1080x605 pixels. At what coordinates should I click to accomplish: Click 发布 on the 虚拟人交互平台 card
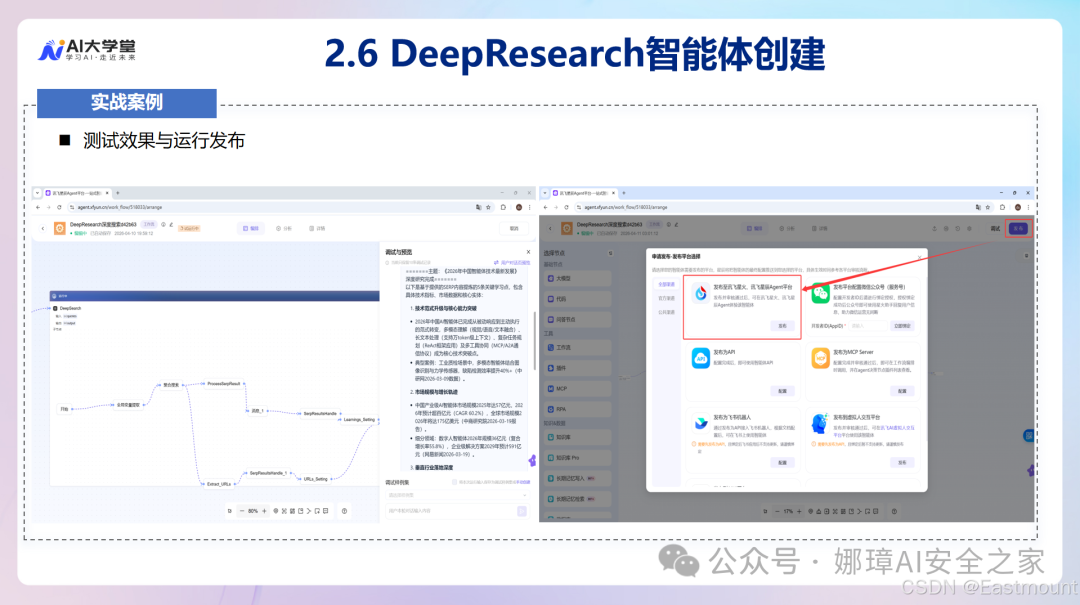point(902,462)
